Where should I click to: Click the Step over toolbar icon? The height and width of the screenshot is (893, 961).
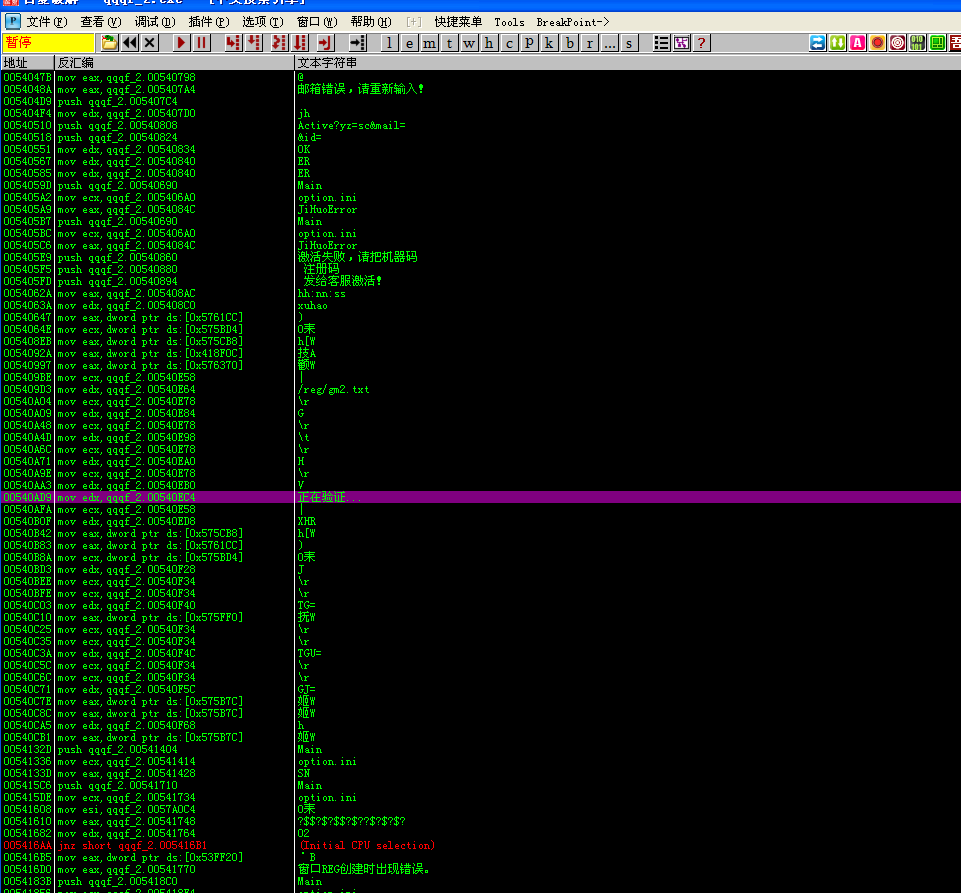(x=254, y=43)
